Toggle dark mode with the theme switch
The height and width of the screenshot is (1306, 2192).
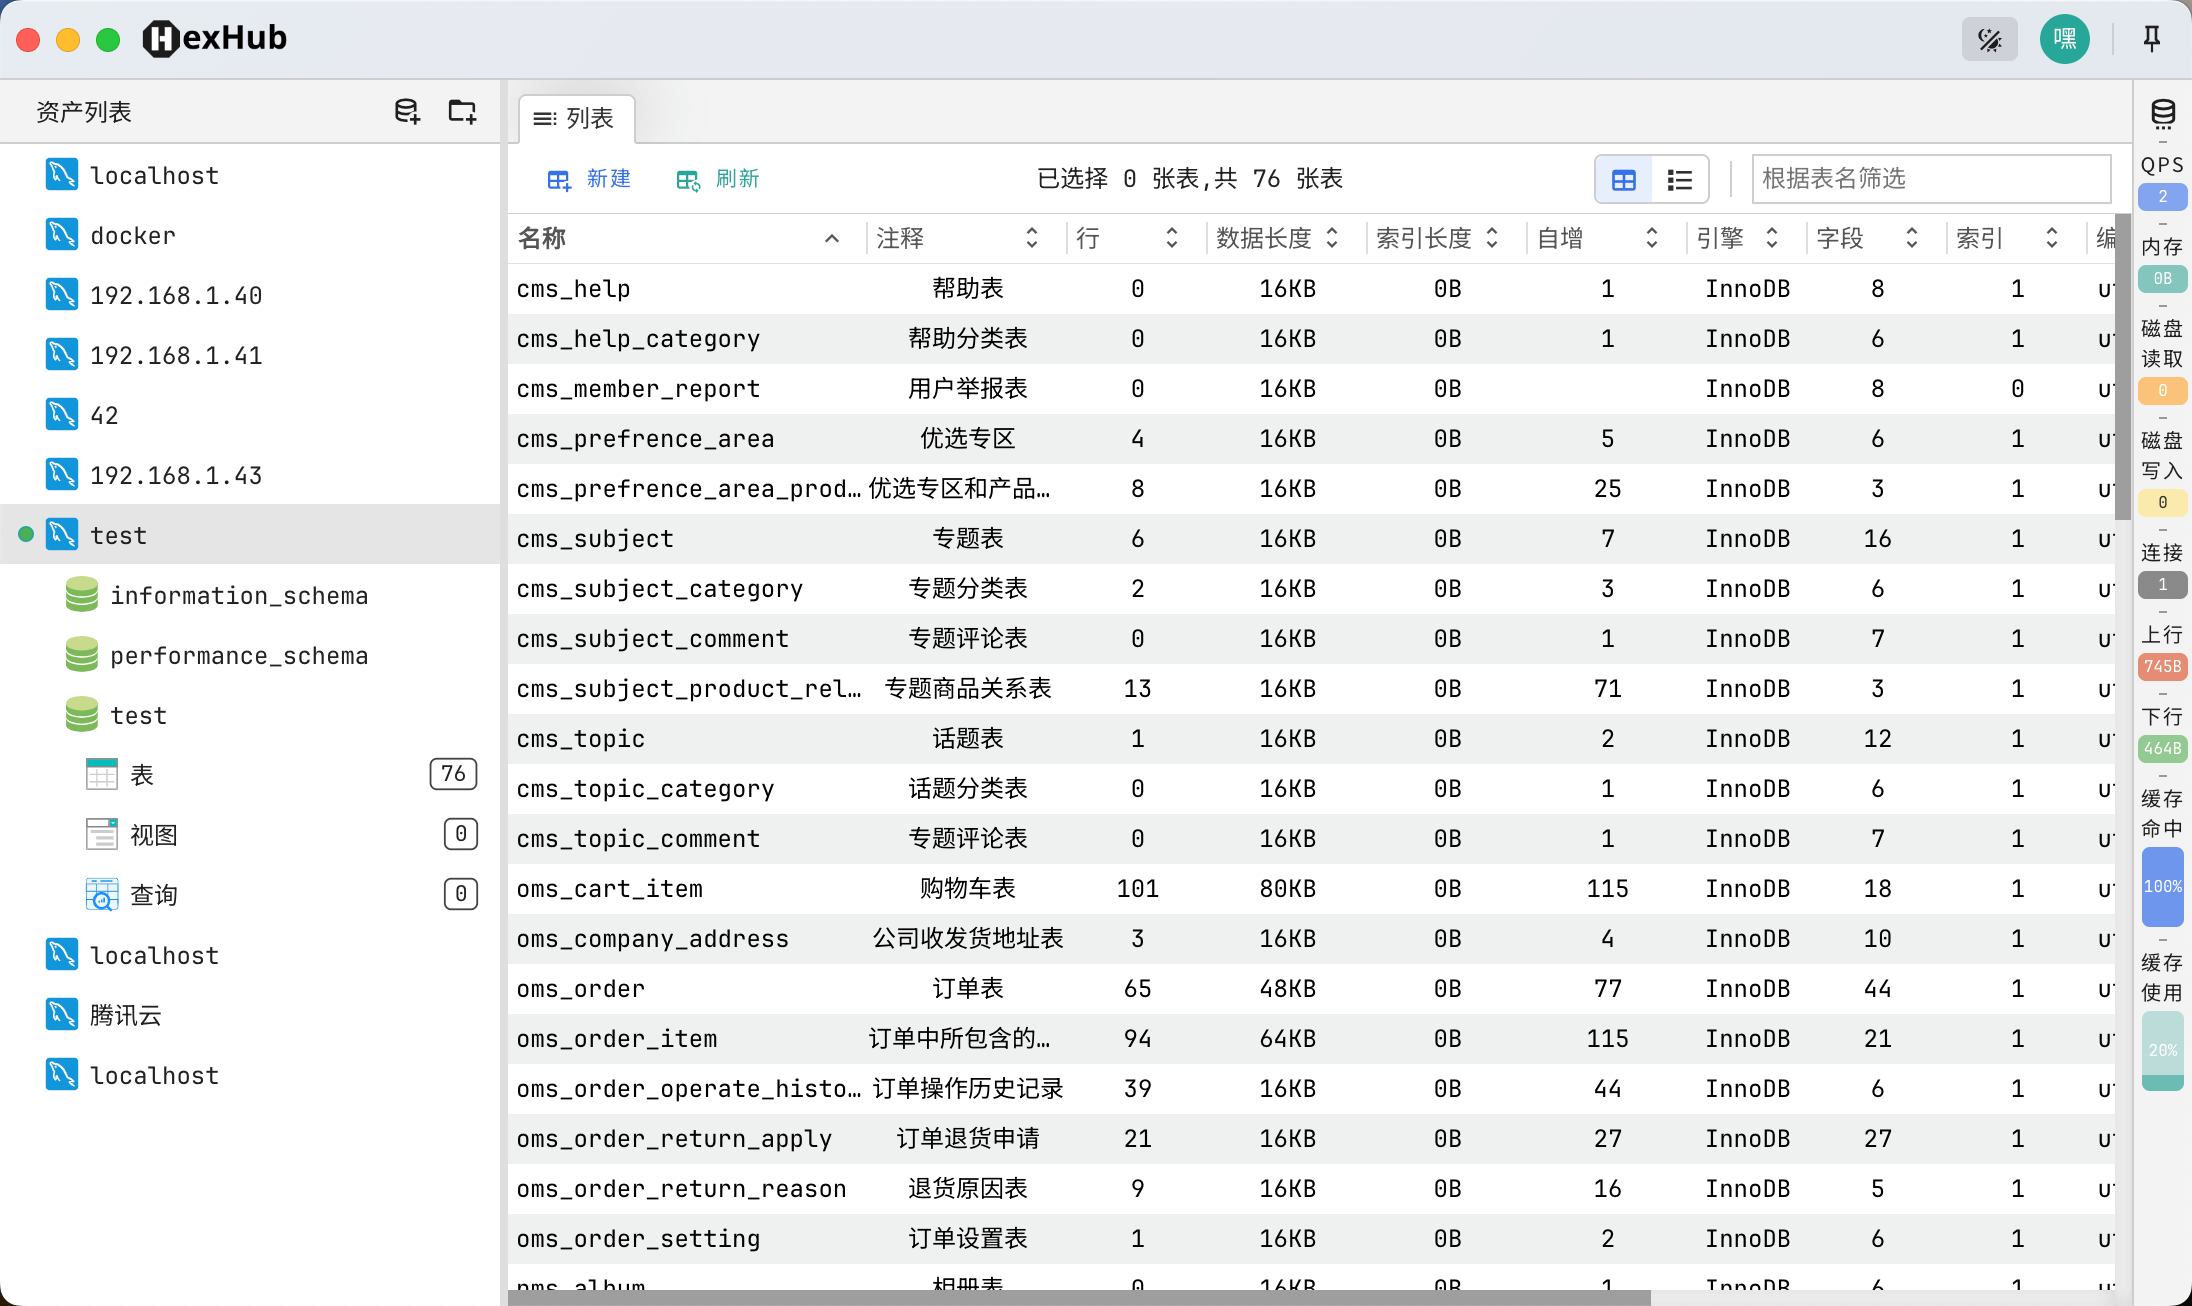pos(1989,39)
